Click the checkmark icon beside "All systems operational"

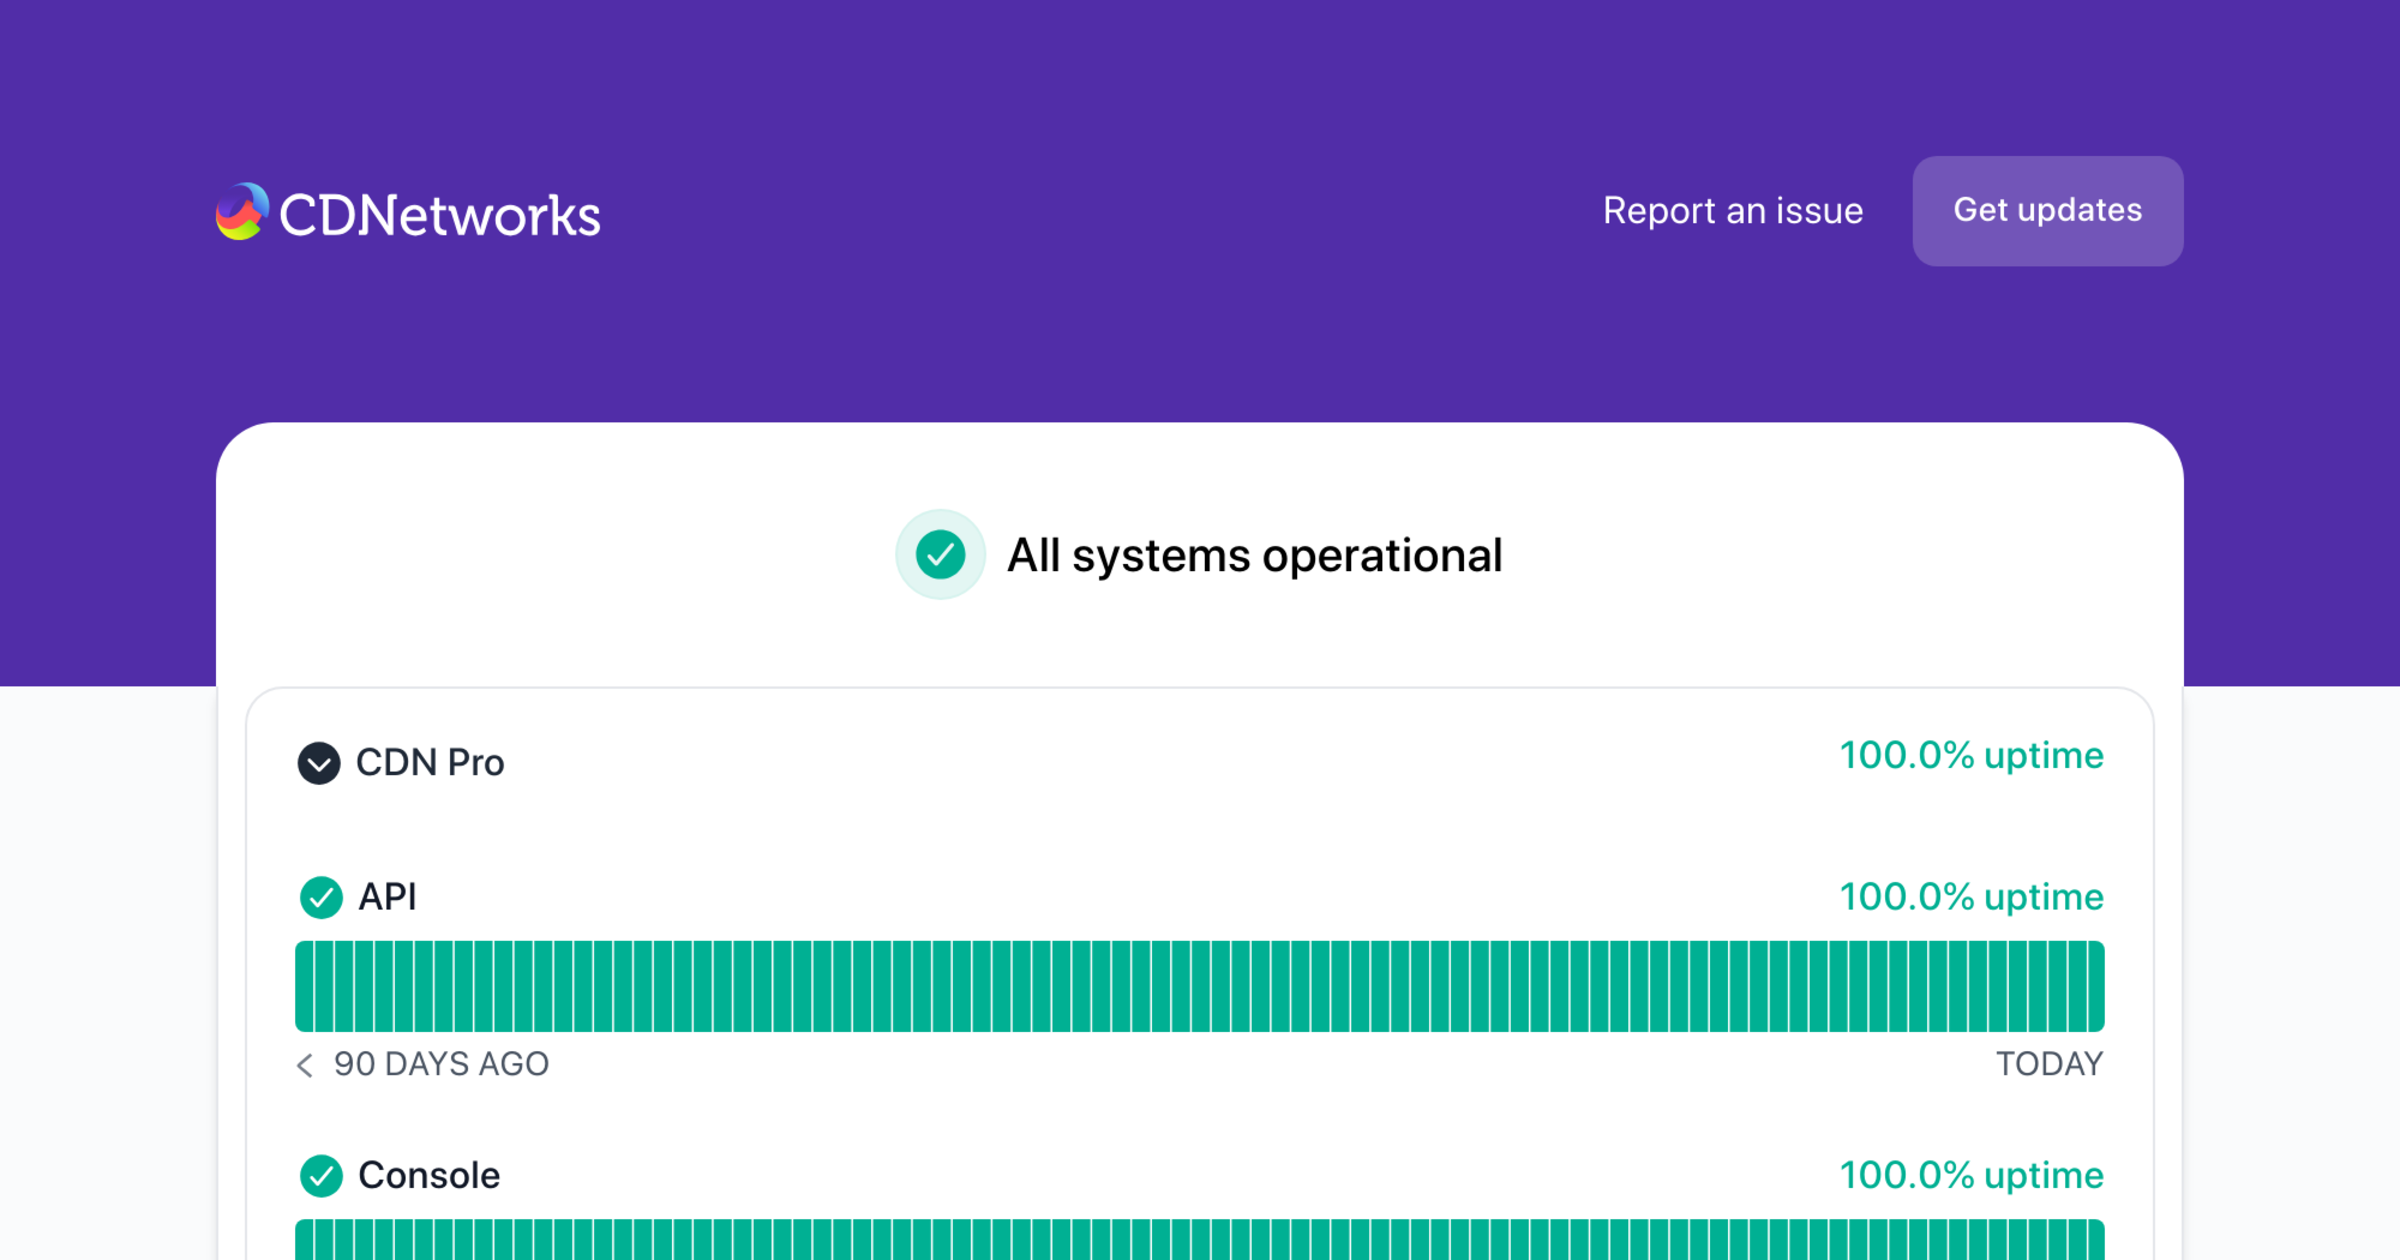point(940,555)
